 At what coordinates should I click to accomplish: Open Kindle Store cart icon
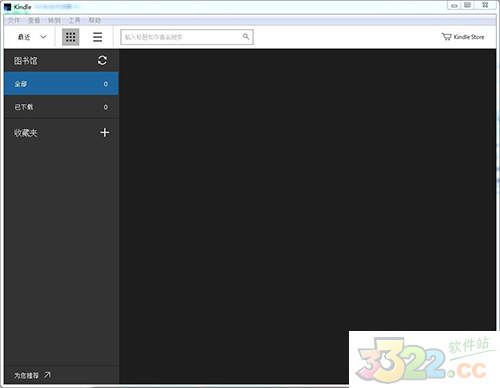tap(446, 37)
